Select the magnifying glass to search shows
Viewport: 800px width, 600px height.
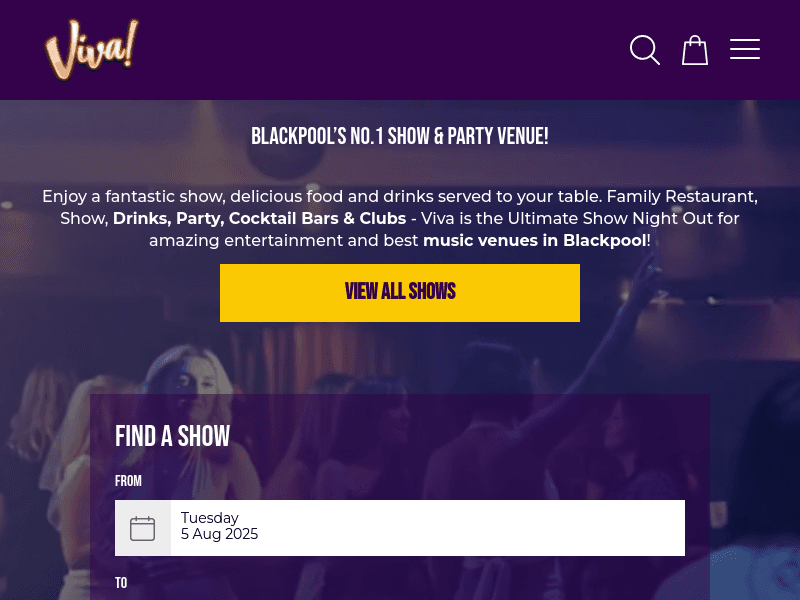click(645, 50)
